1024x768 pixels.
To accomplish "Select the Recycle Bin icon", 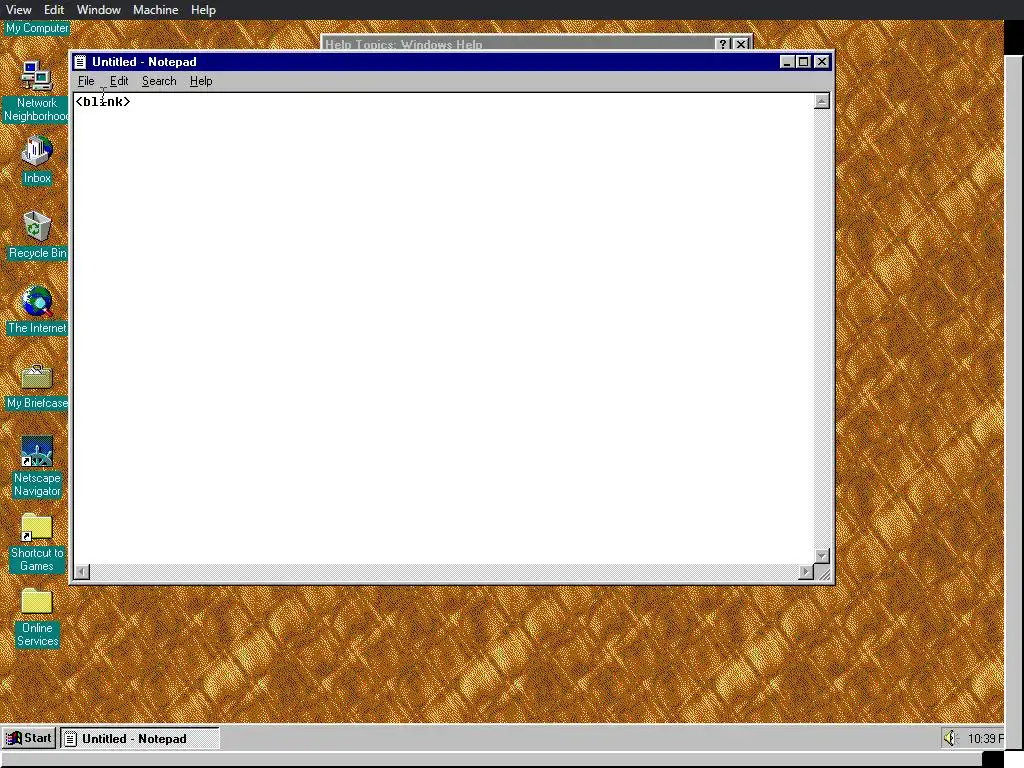I will coord(37,235).
